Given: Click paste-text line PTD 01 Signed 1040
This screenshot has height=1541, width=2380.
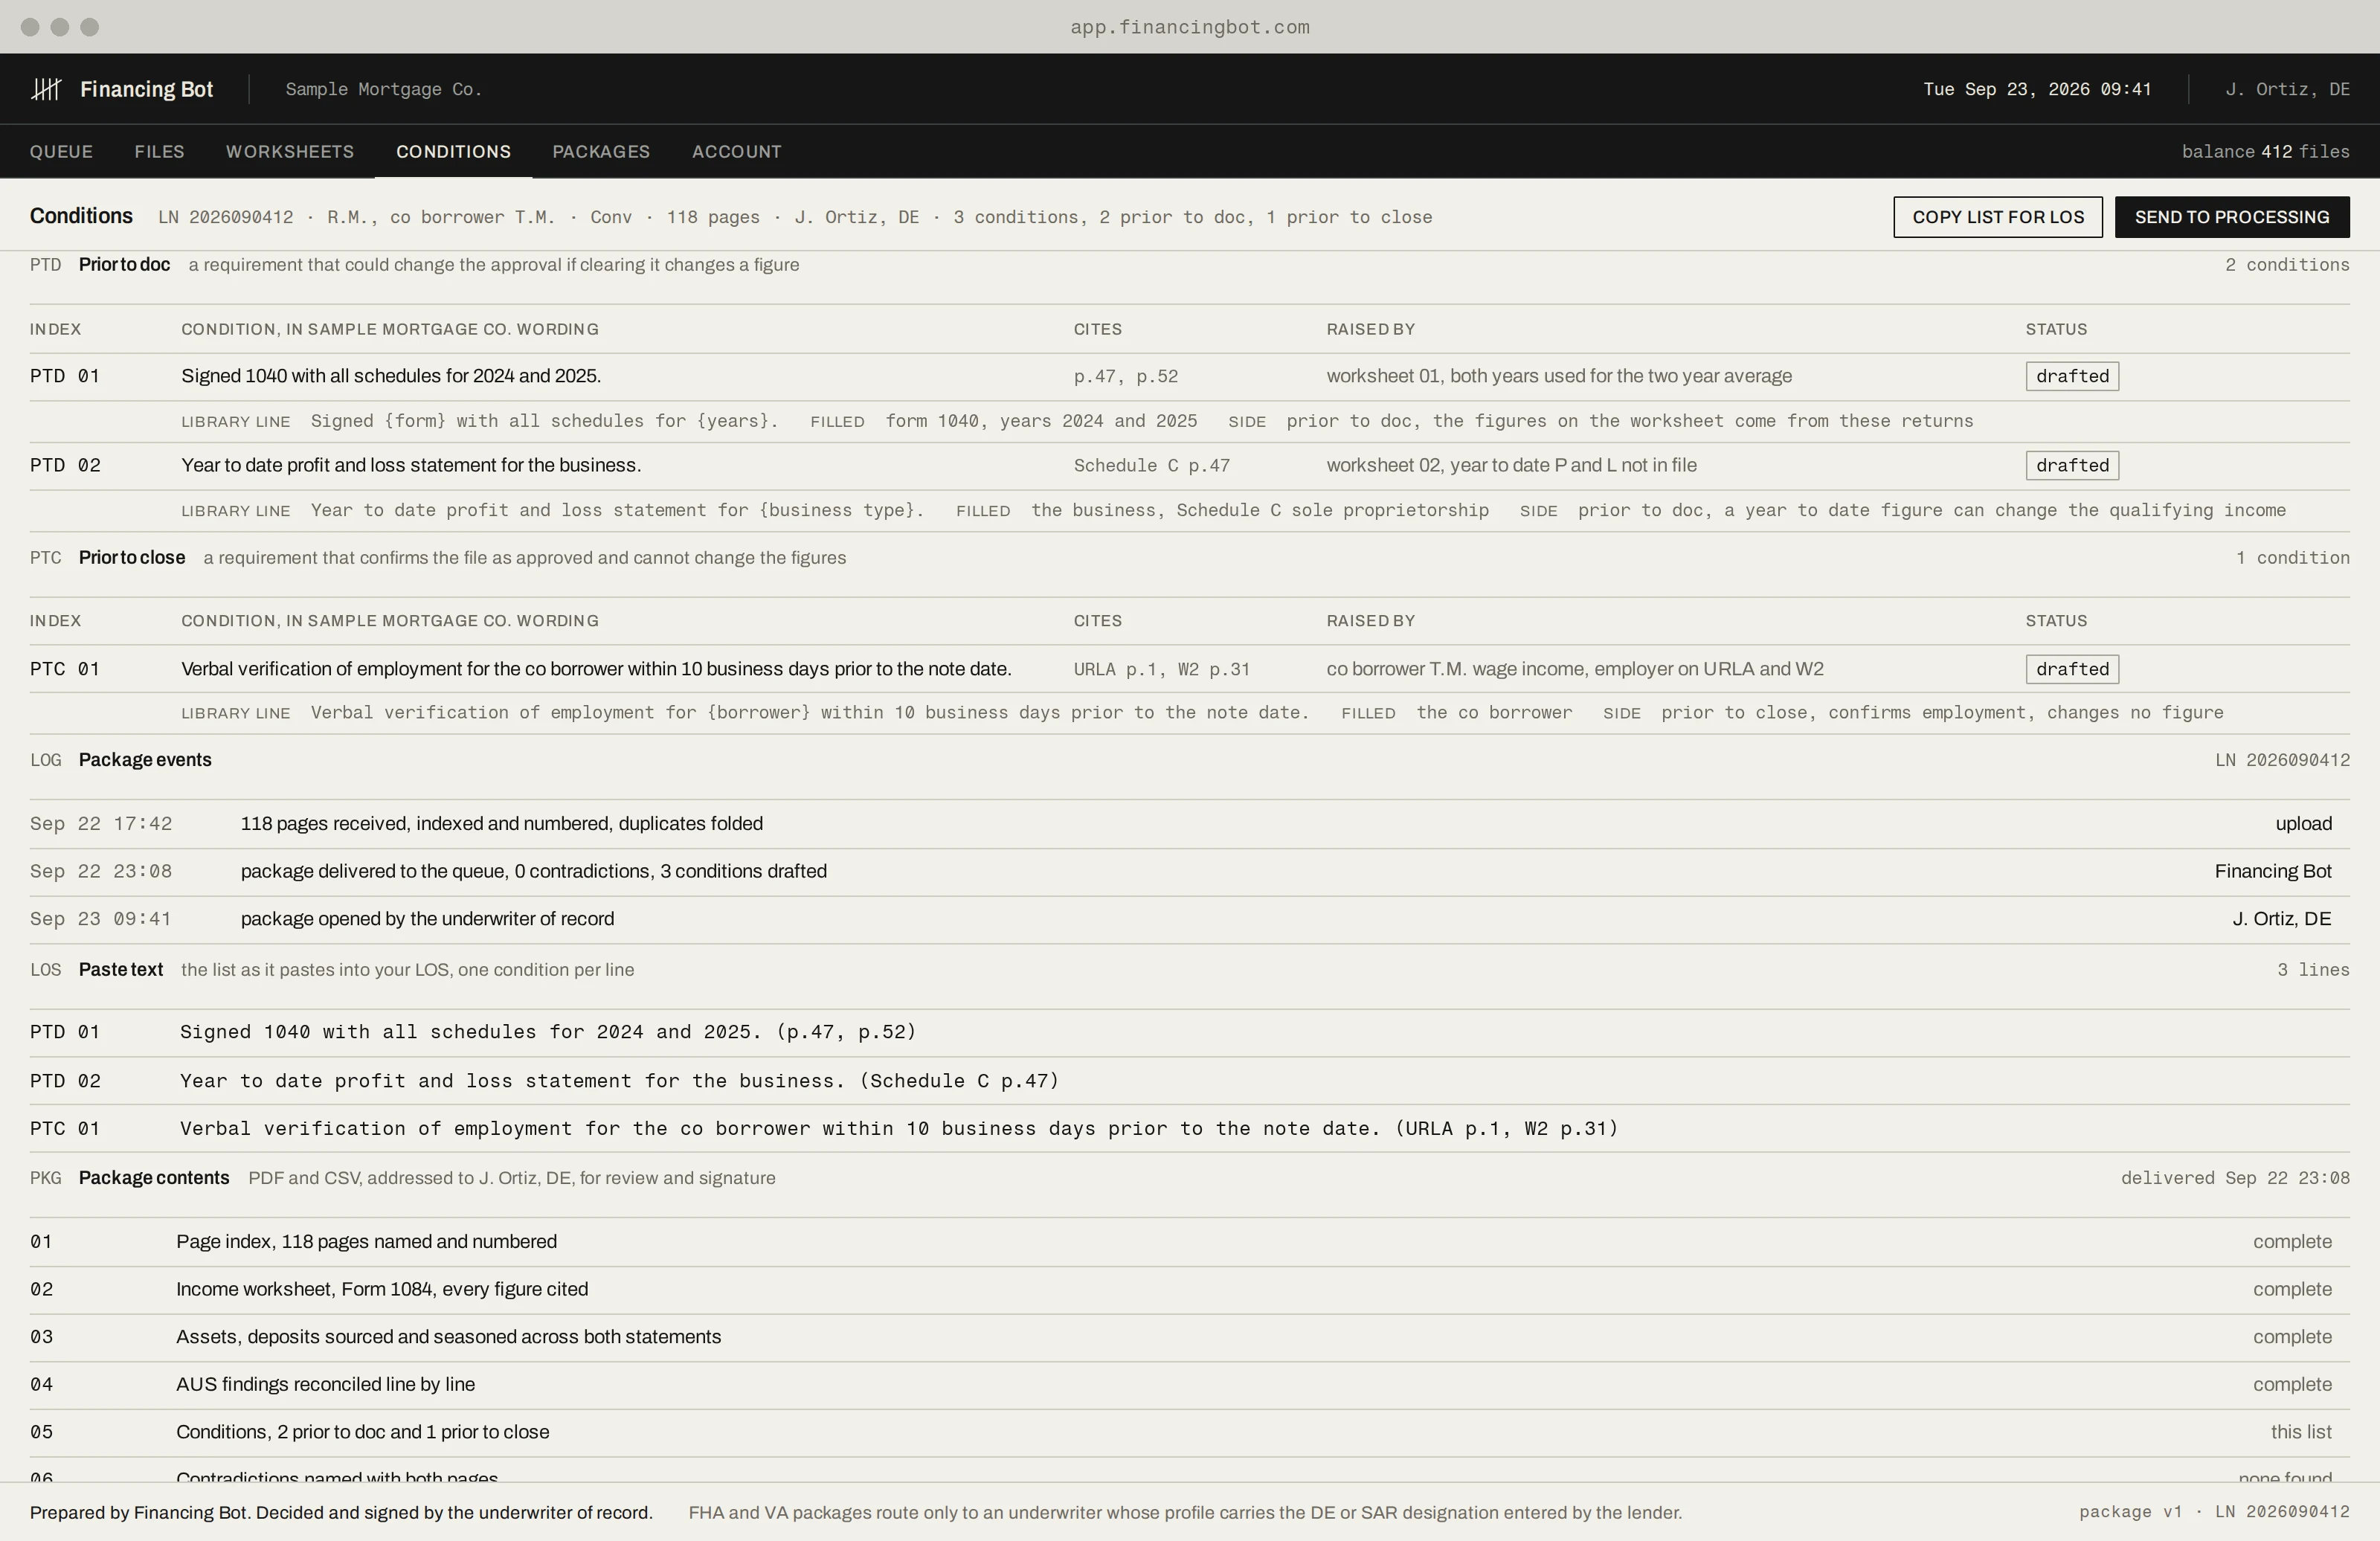Looking at the screenshot, I should coord(1189,1032).
